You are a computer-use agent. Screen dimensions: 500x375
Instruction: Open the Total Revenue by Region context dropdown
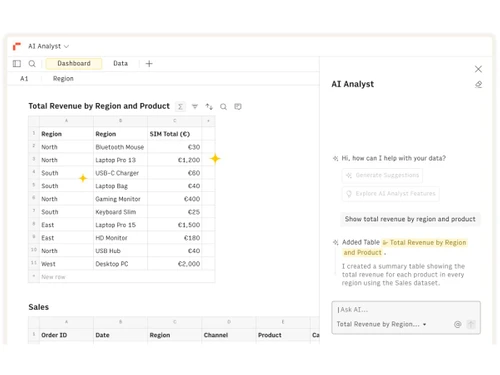[381, 324]
